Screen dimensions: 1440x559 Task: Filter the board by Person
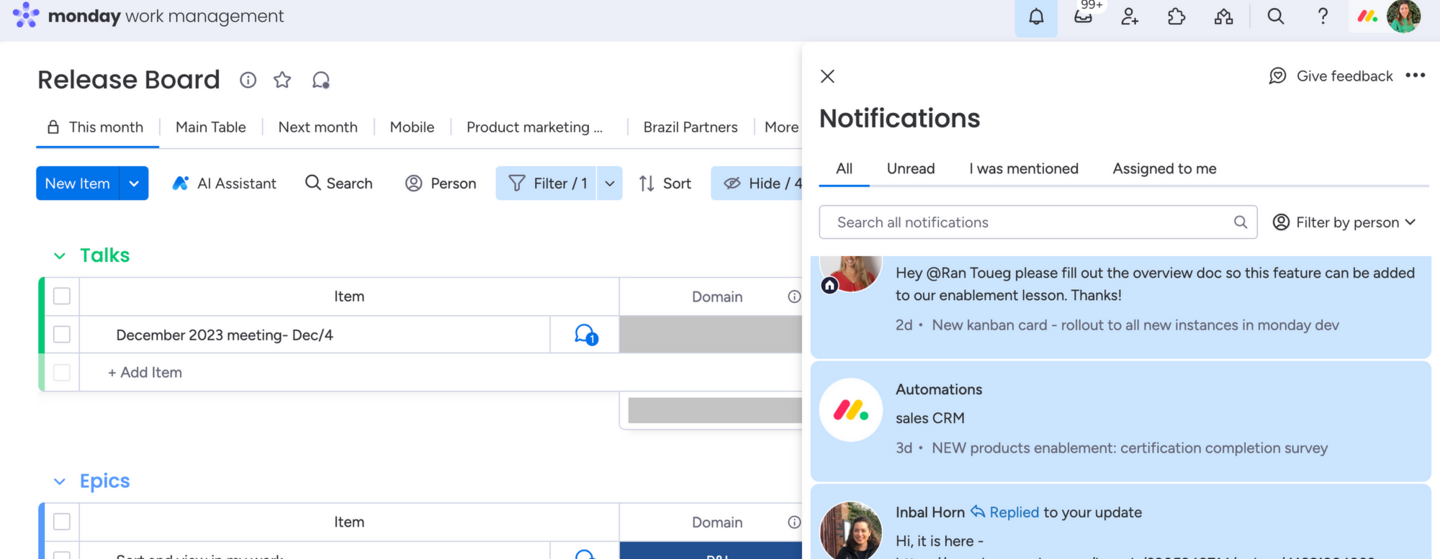[441, 183]
